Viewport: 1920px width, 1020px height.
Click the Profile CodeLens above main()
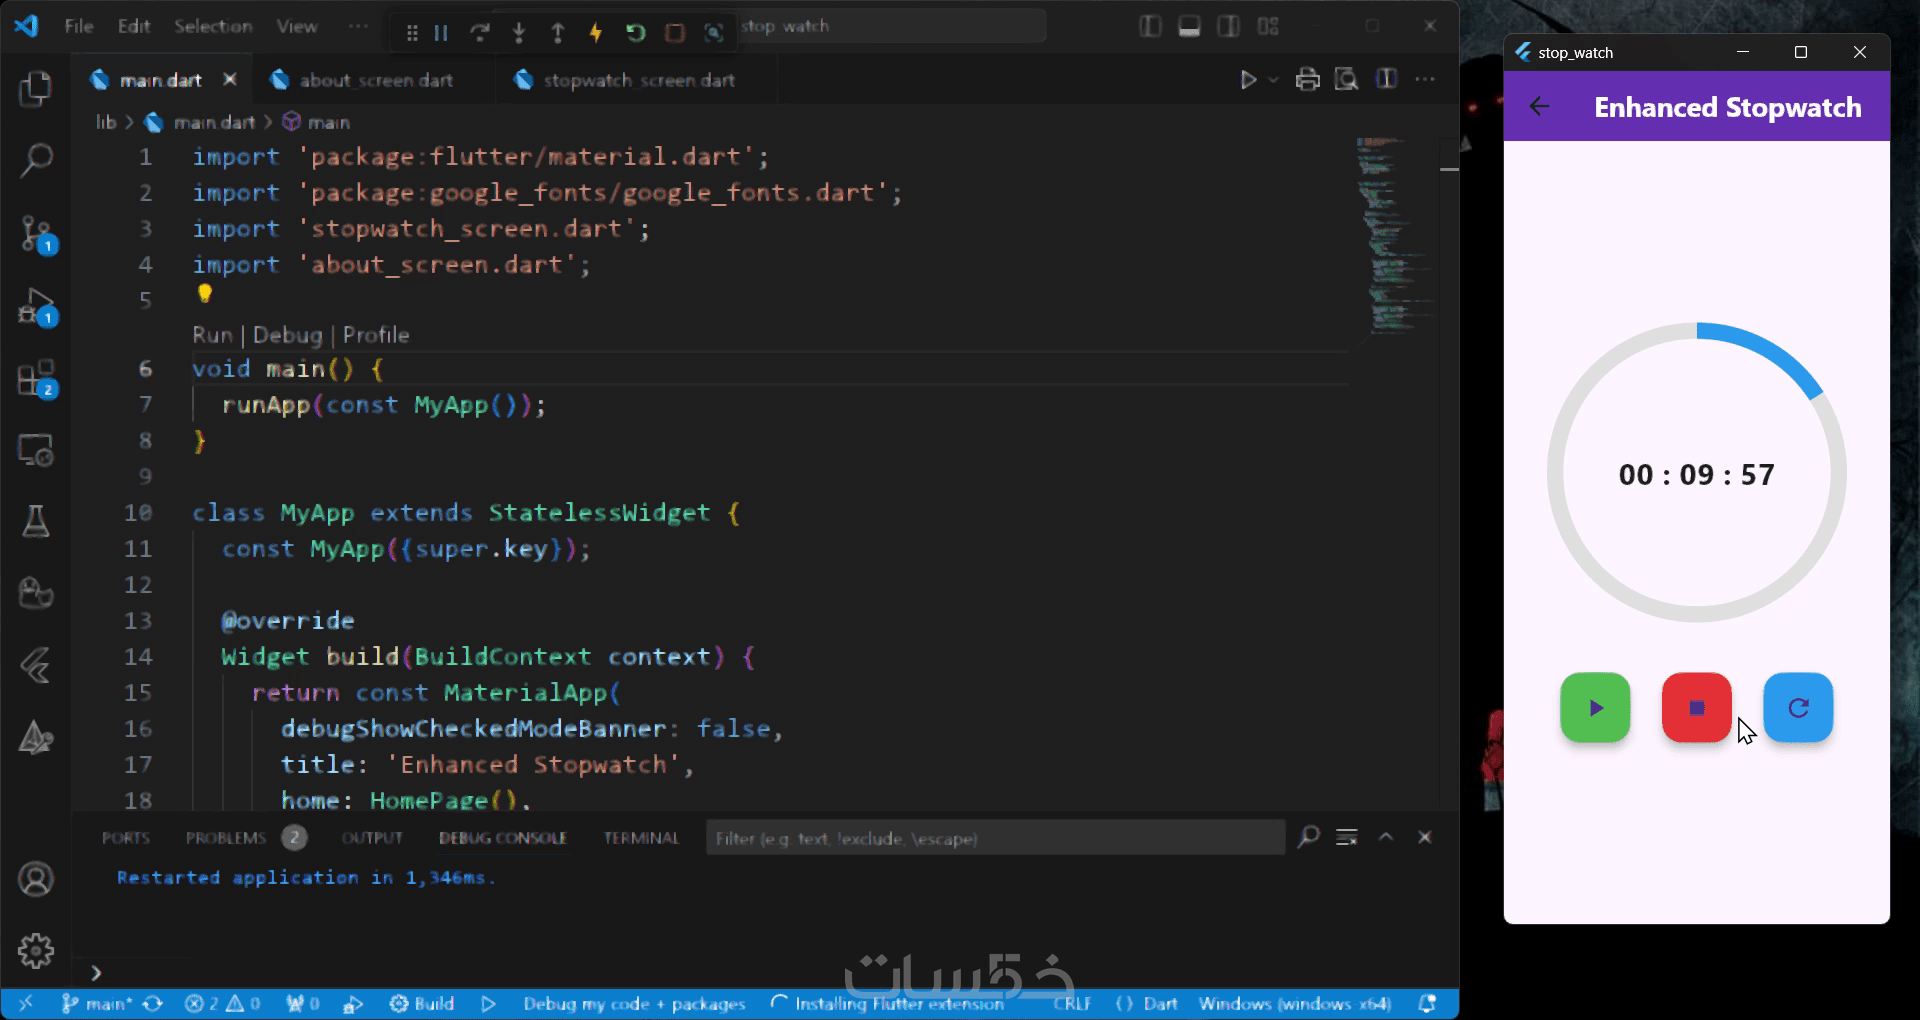pos(376,335)
